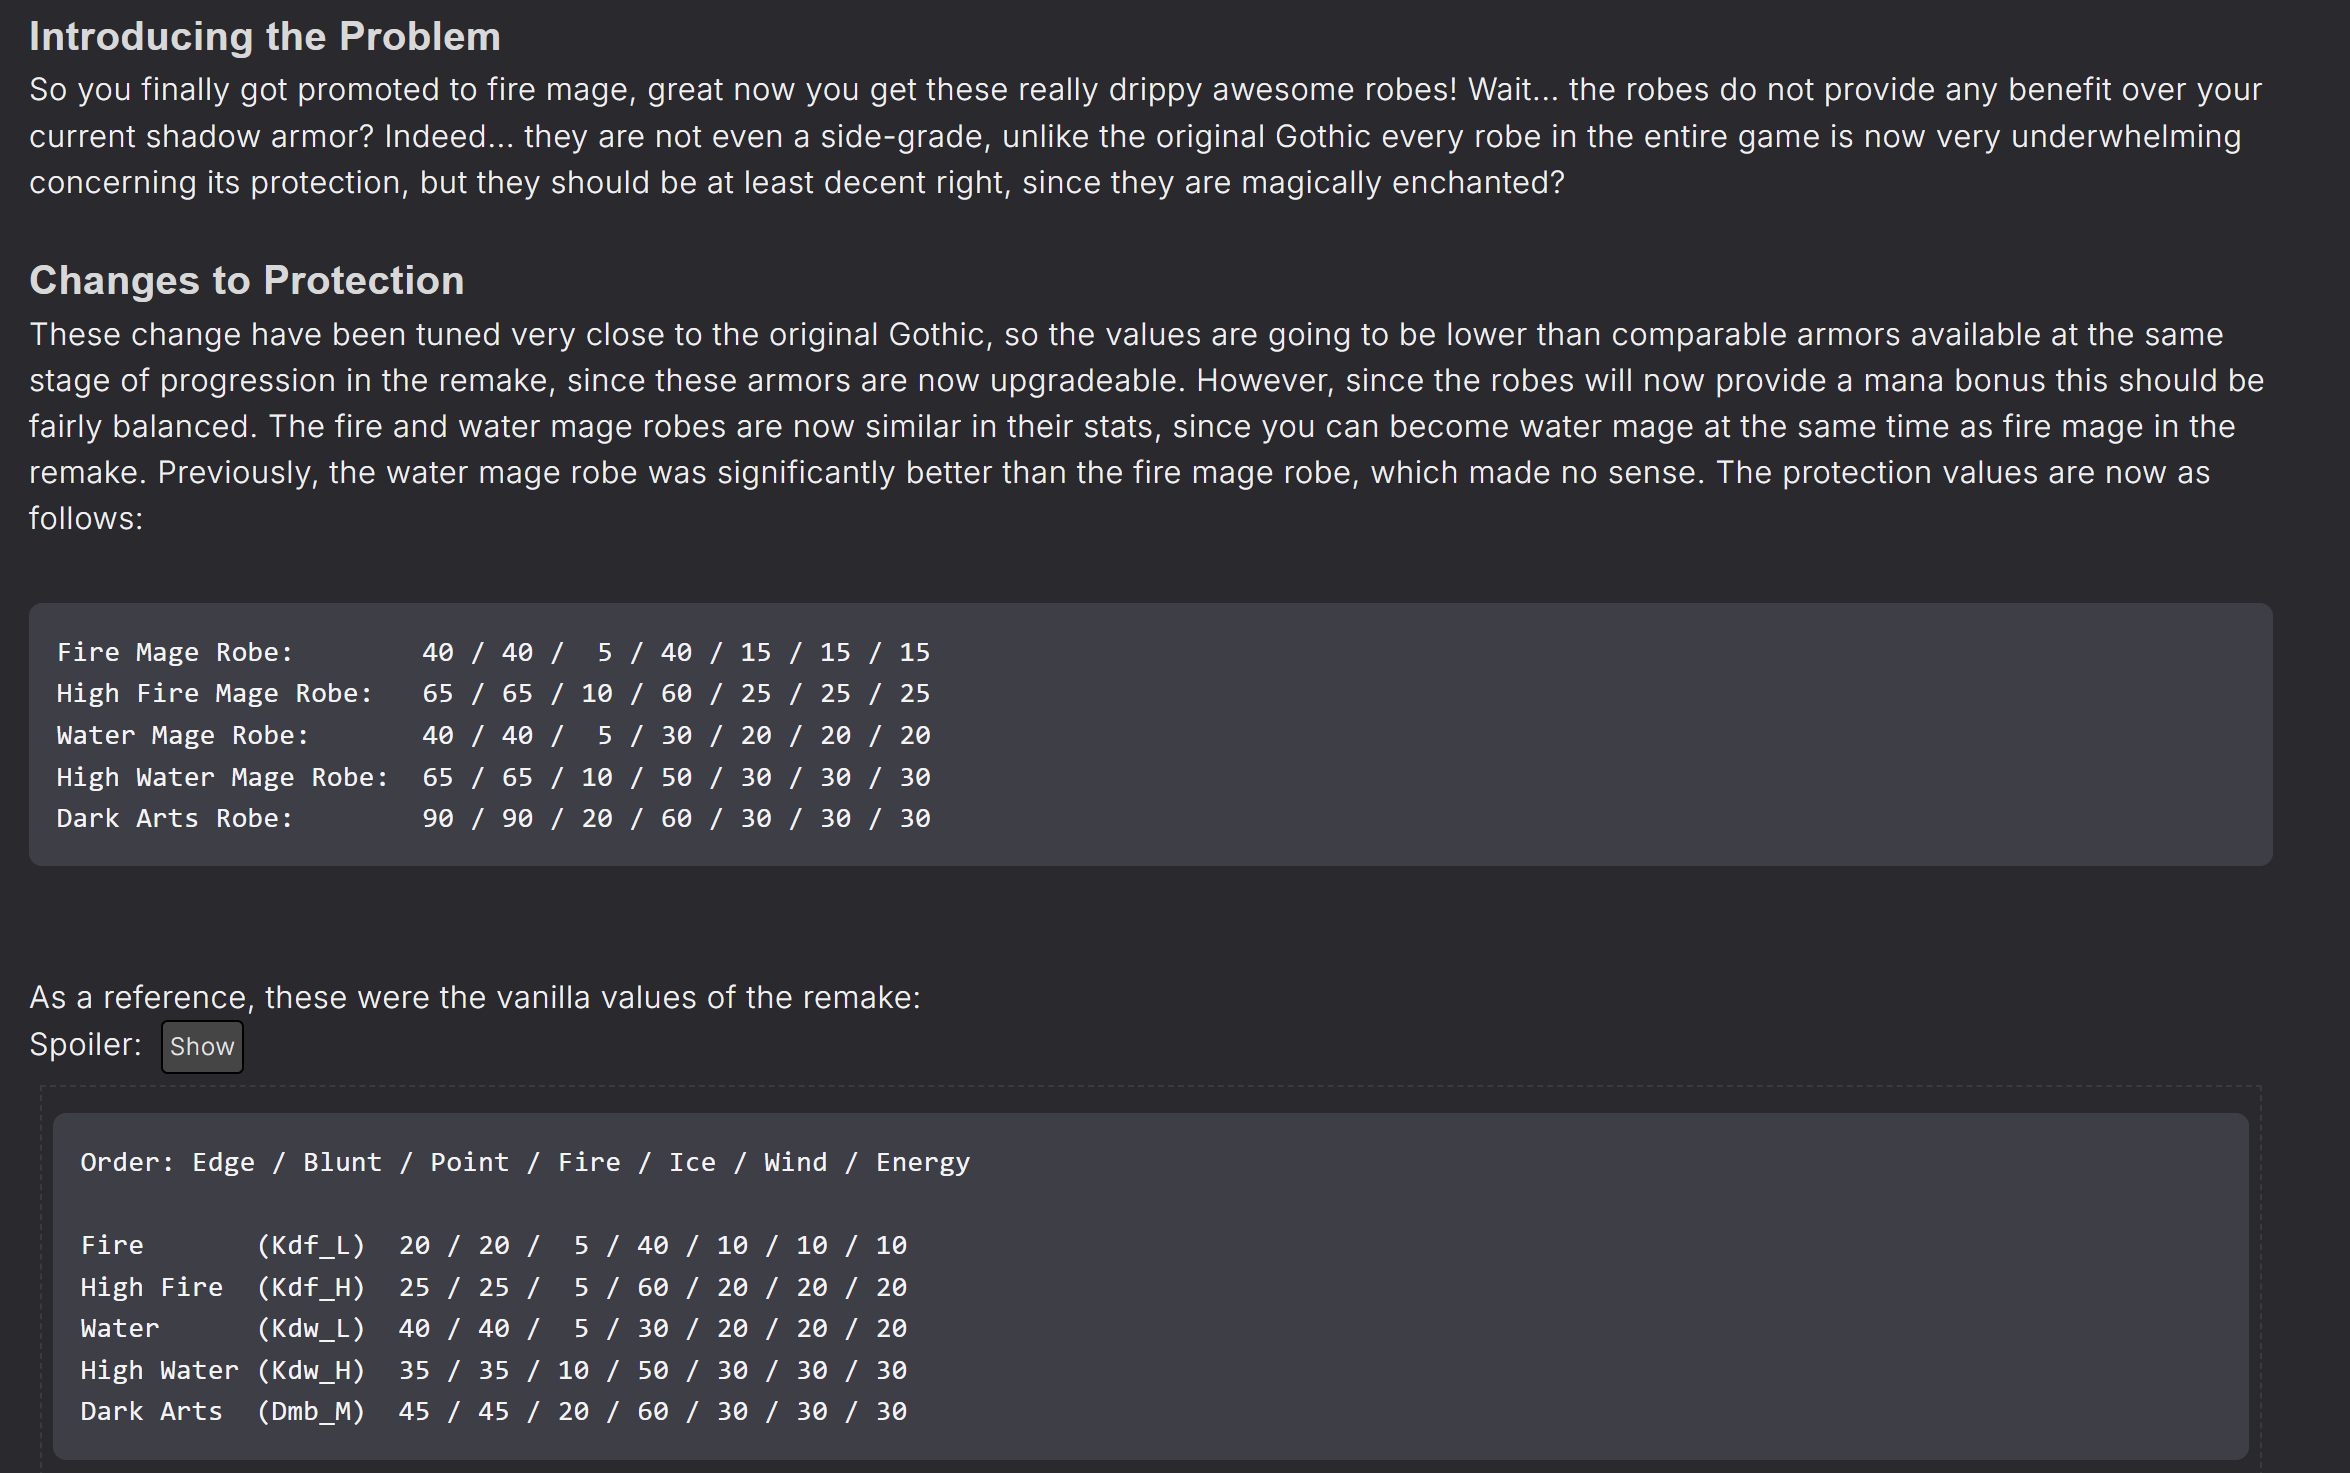This screenshot has width=2350, height=1473.
Task: Select the 'High Fire Mage Robe:' stats line
Action: (x=493, y=693)
